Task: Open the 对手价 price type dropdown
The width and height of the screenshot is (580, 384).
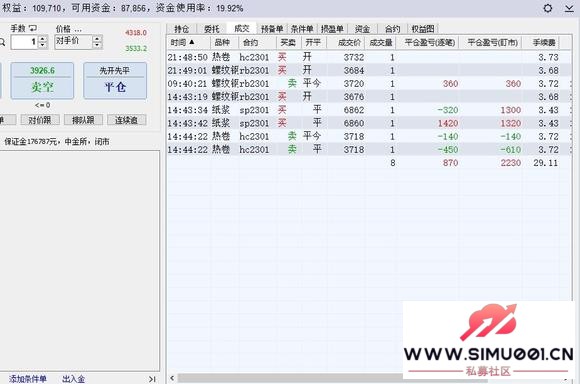Action: pos(73,41)
